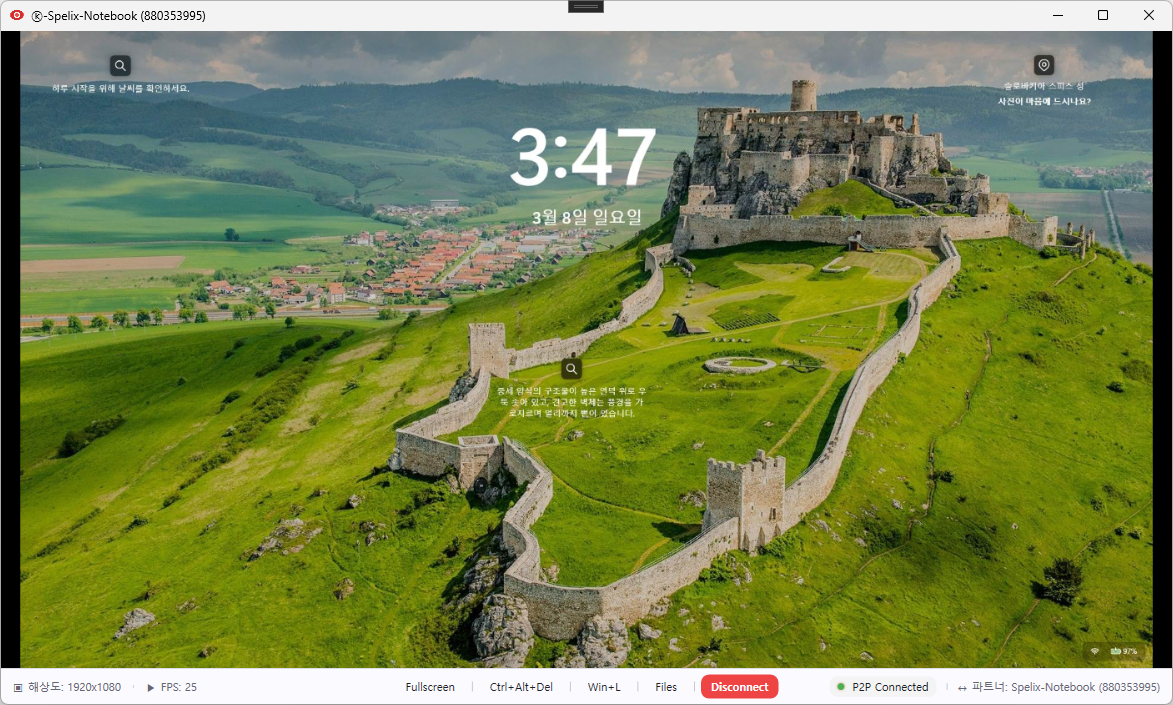
Task: Click the FPS play-arrow icon
Action: (x=151, y=688)
